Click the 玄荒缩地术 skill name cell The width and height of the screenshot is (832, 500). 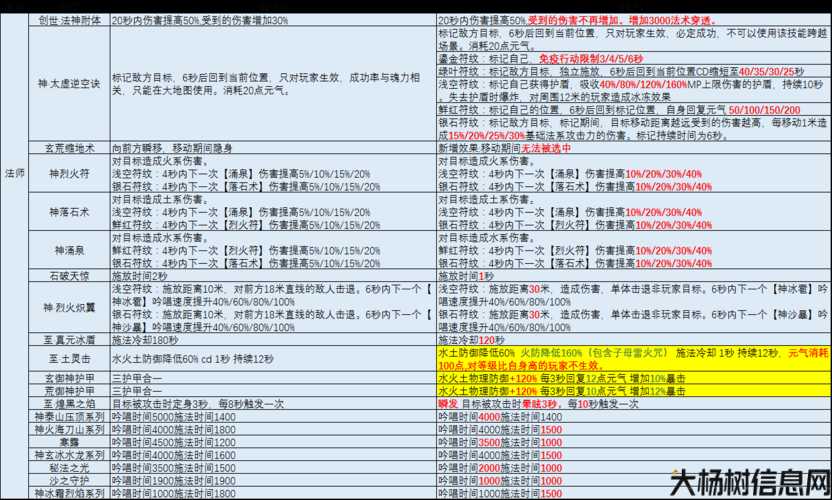point(70,148)
